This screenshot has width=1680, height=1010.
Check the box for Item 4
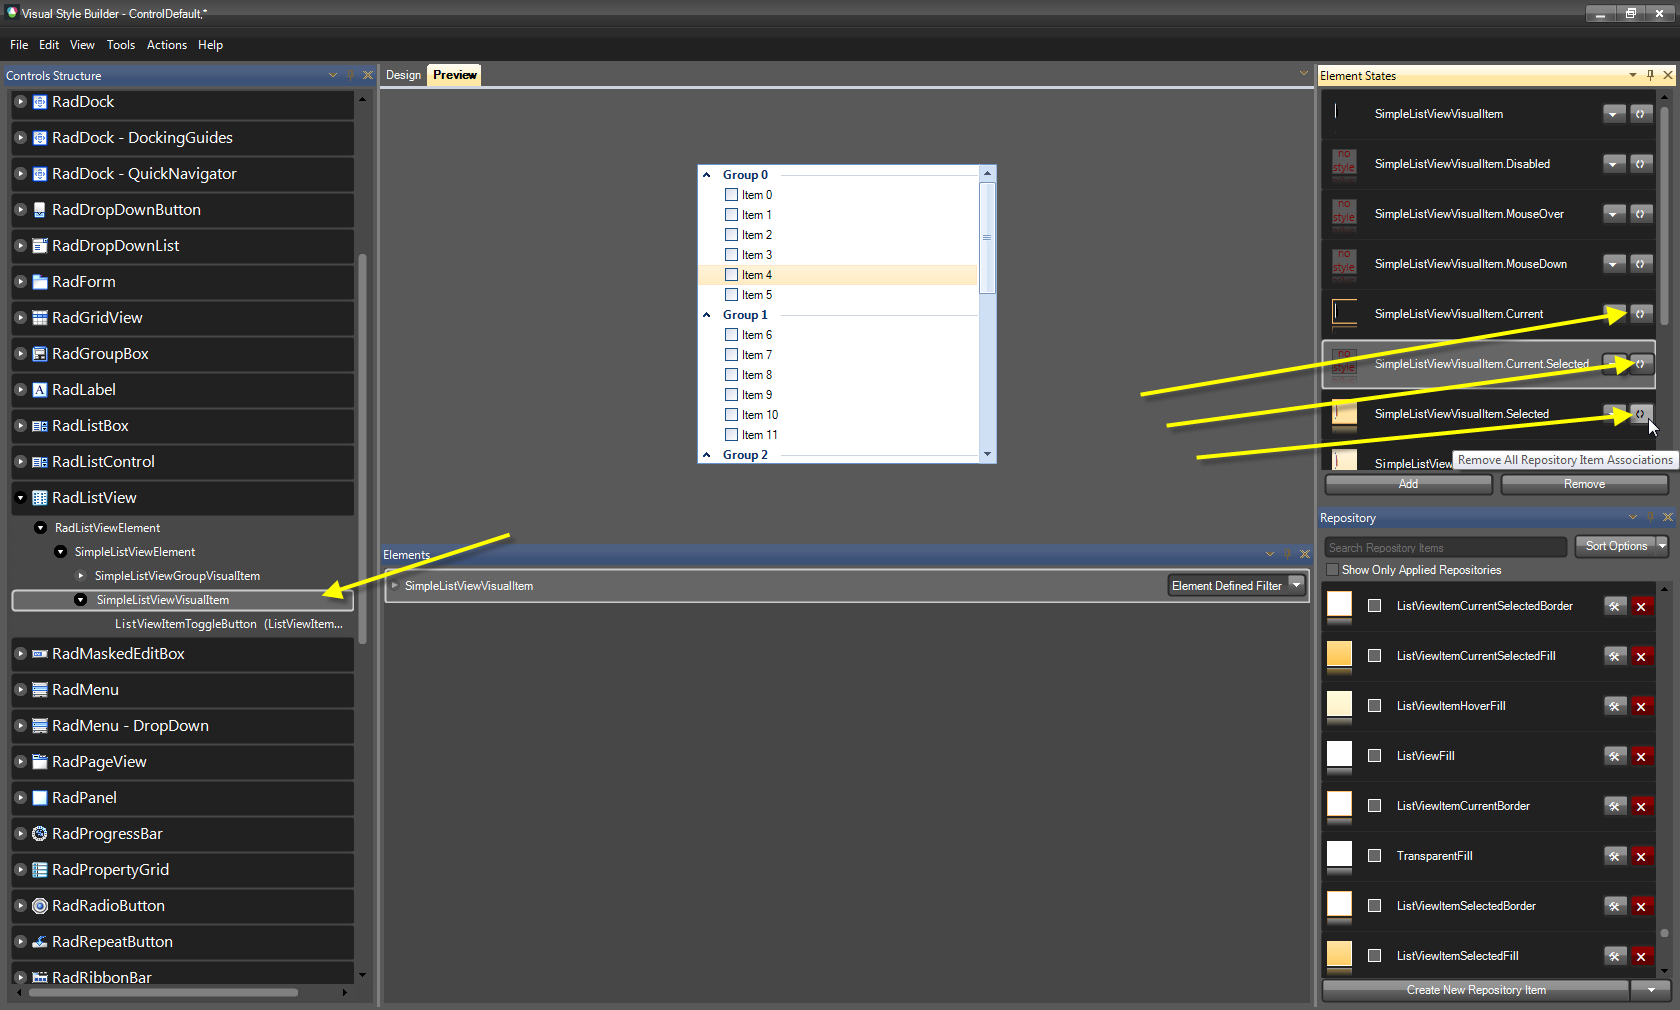[x=731, y=275]
